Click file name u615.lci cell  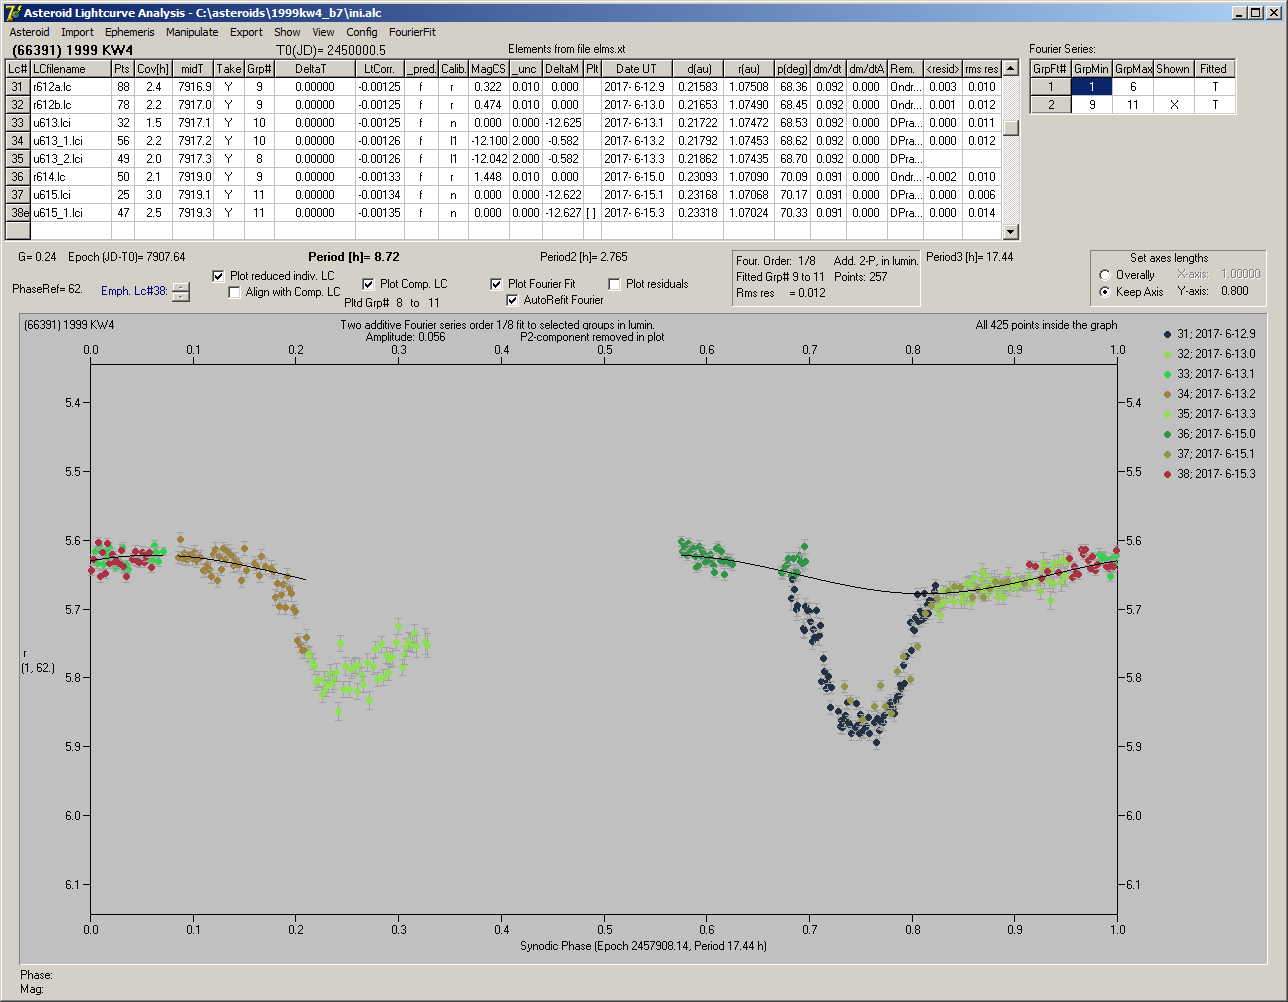pyautogui.click(x=70, y=195)
